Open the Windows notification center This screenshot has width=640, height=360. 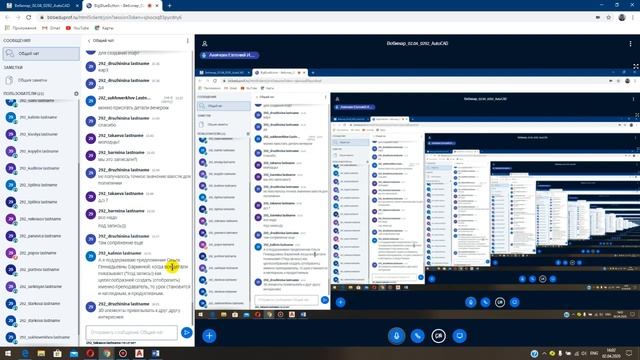(x=629, y=353)
